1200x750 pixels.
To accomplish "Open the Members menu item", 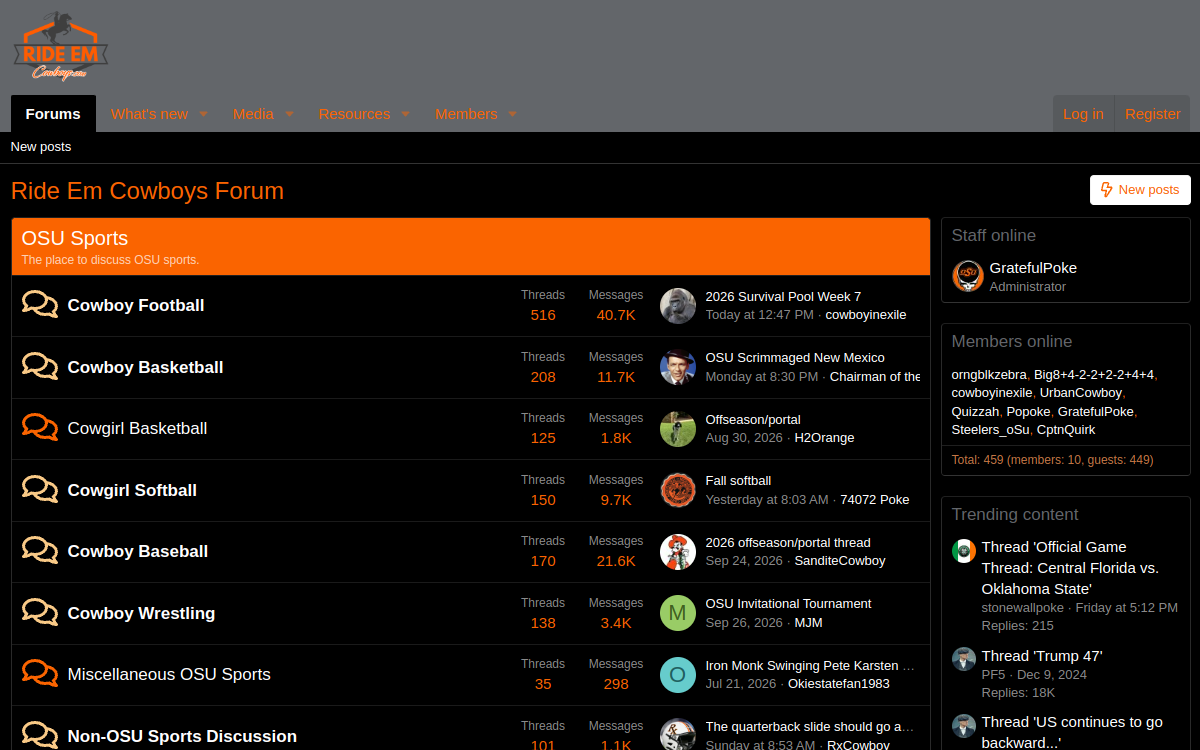I will coord(466,114).
